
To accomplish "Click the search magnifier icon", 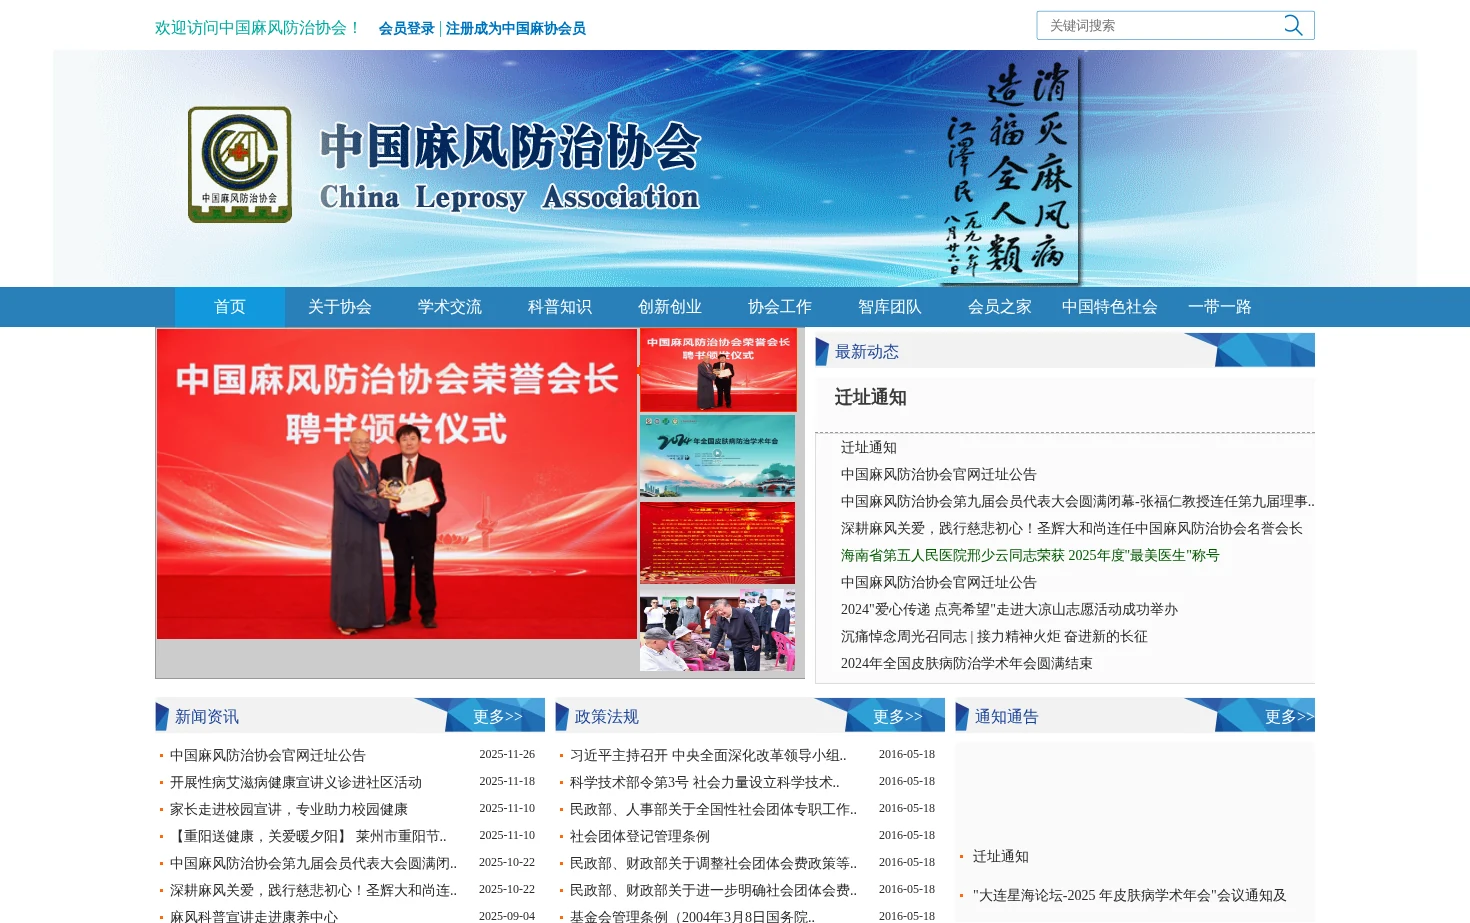I will [x=1293, y=25].
